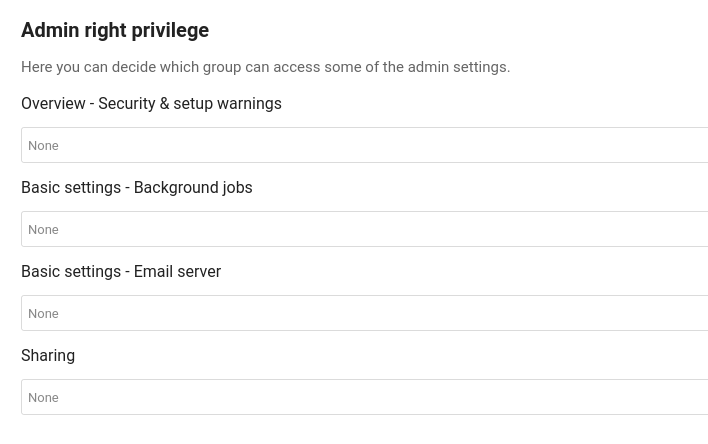This screenshot has height=444, width=708.
Task: Focus the "None" text under Sharing
Action: click(43, 398)
